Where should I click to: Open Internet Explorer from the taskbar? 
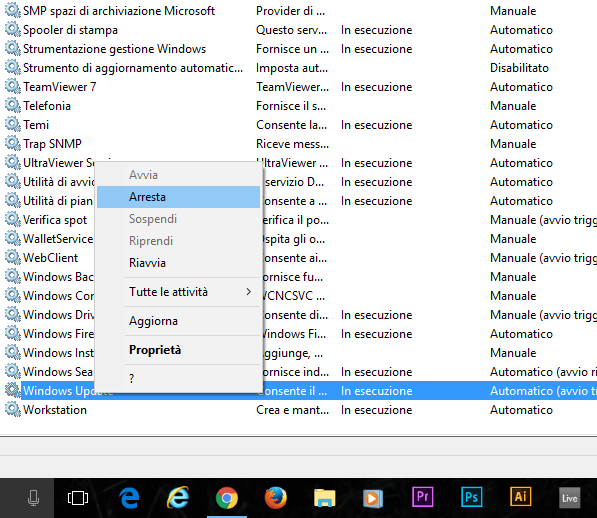click(178, 498)
